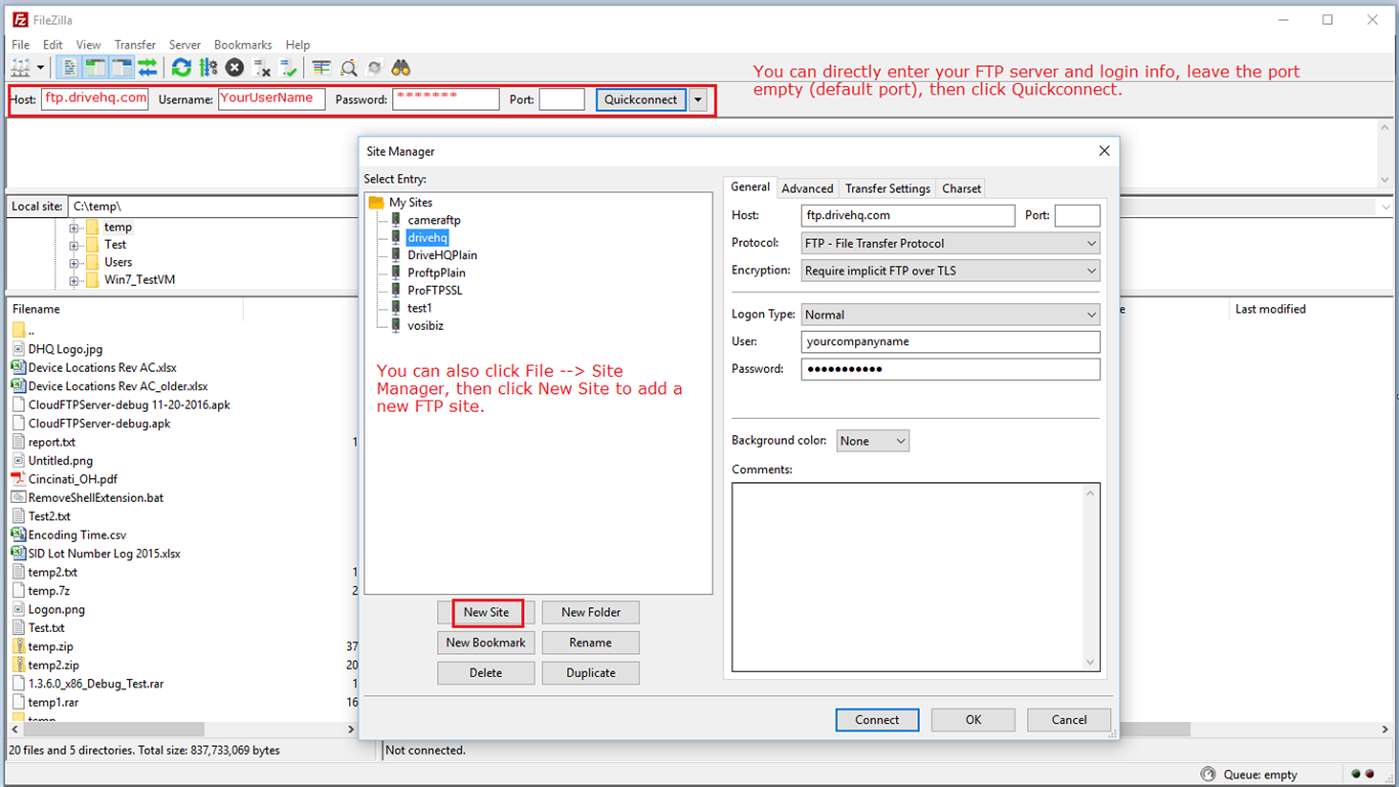The image size is (1399, 787).
Task: Toggle directory comparison magnifier icon
Action: (x=348, y=68)
